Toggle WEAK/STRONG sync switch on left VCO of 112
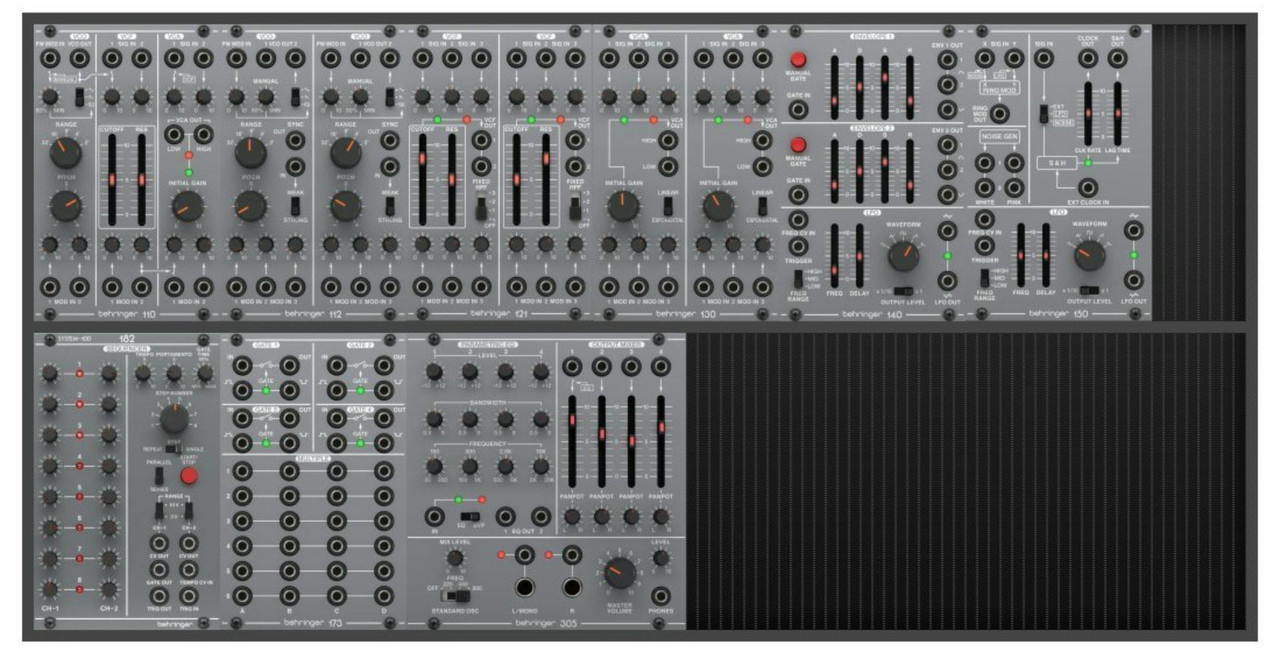Viewport: 1280px width, 660px height. (295, 204)
